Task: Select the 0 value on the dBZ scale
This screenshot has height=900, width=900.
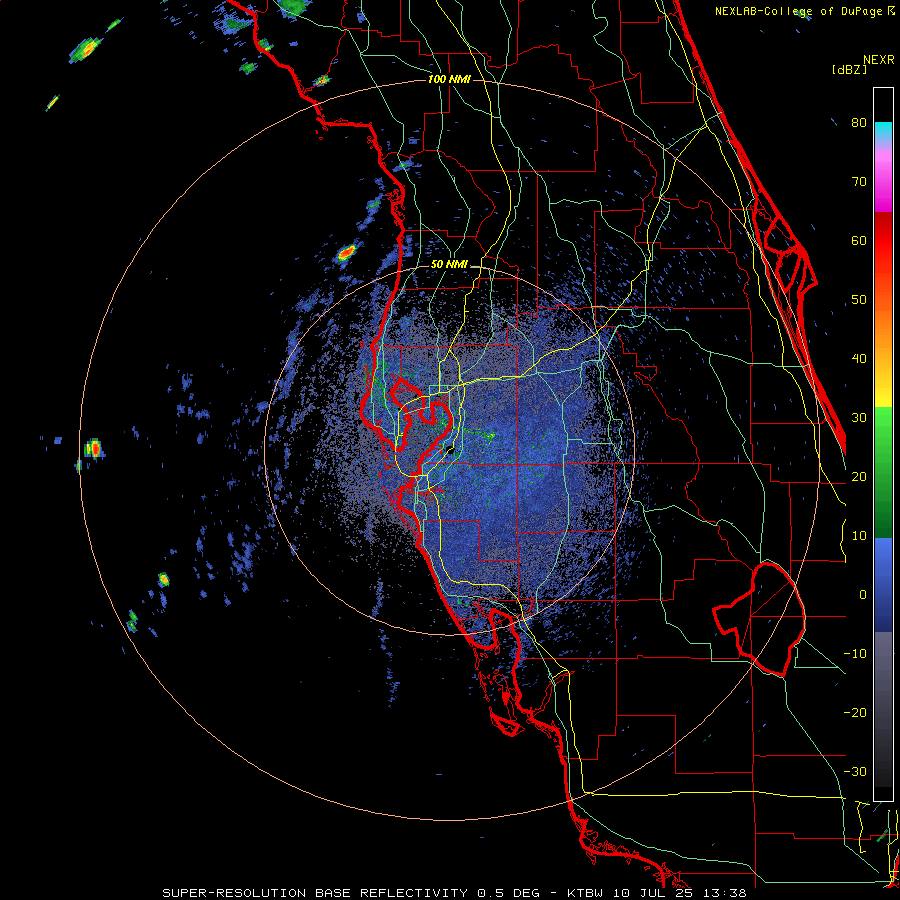Action: (x=863, y=595)
